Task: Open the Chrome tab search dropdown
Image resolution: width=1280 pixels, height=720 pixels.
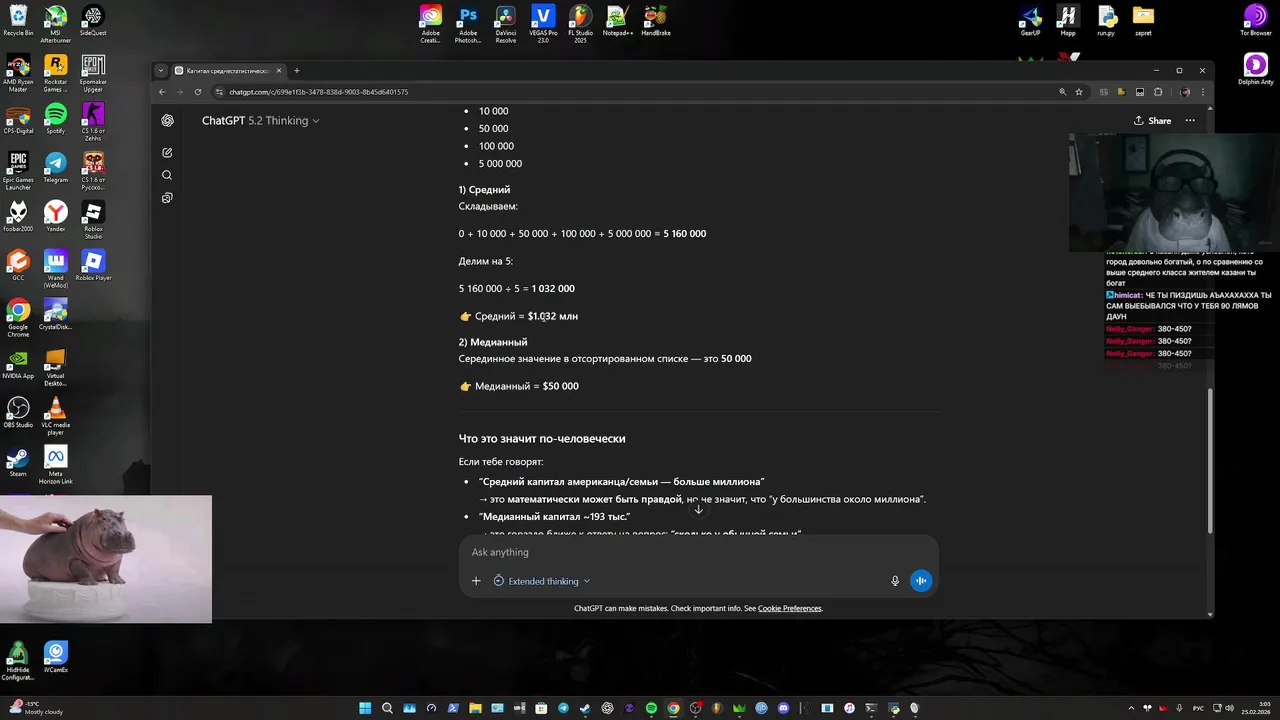Action: [160, 71]
